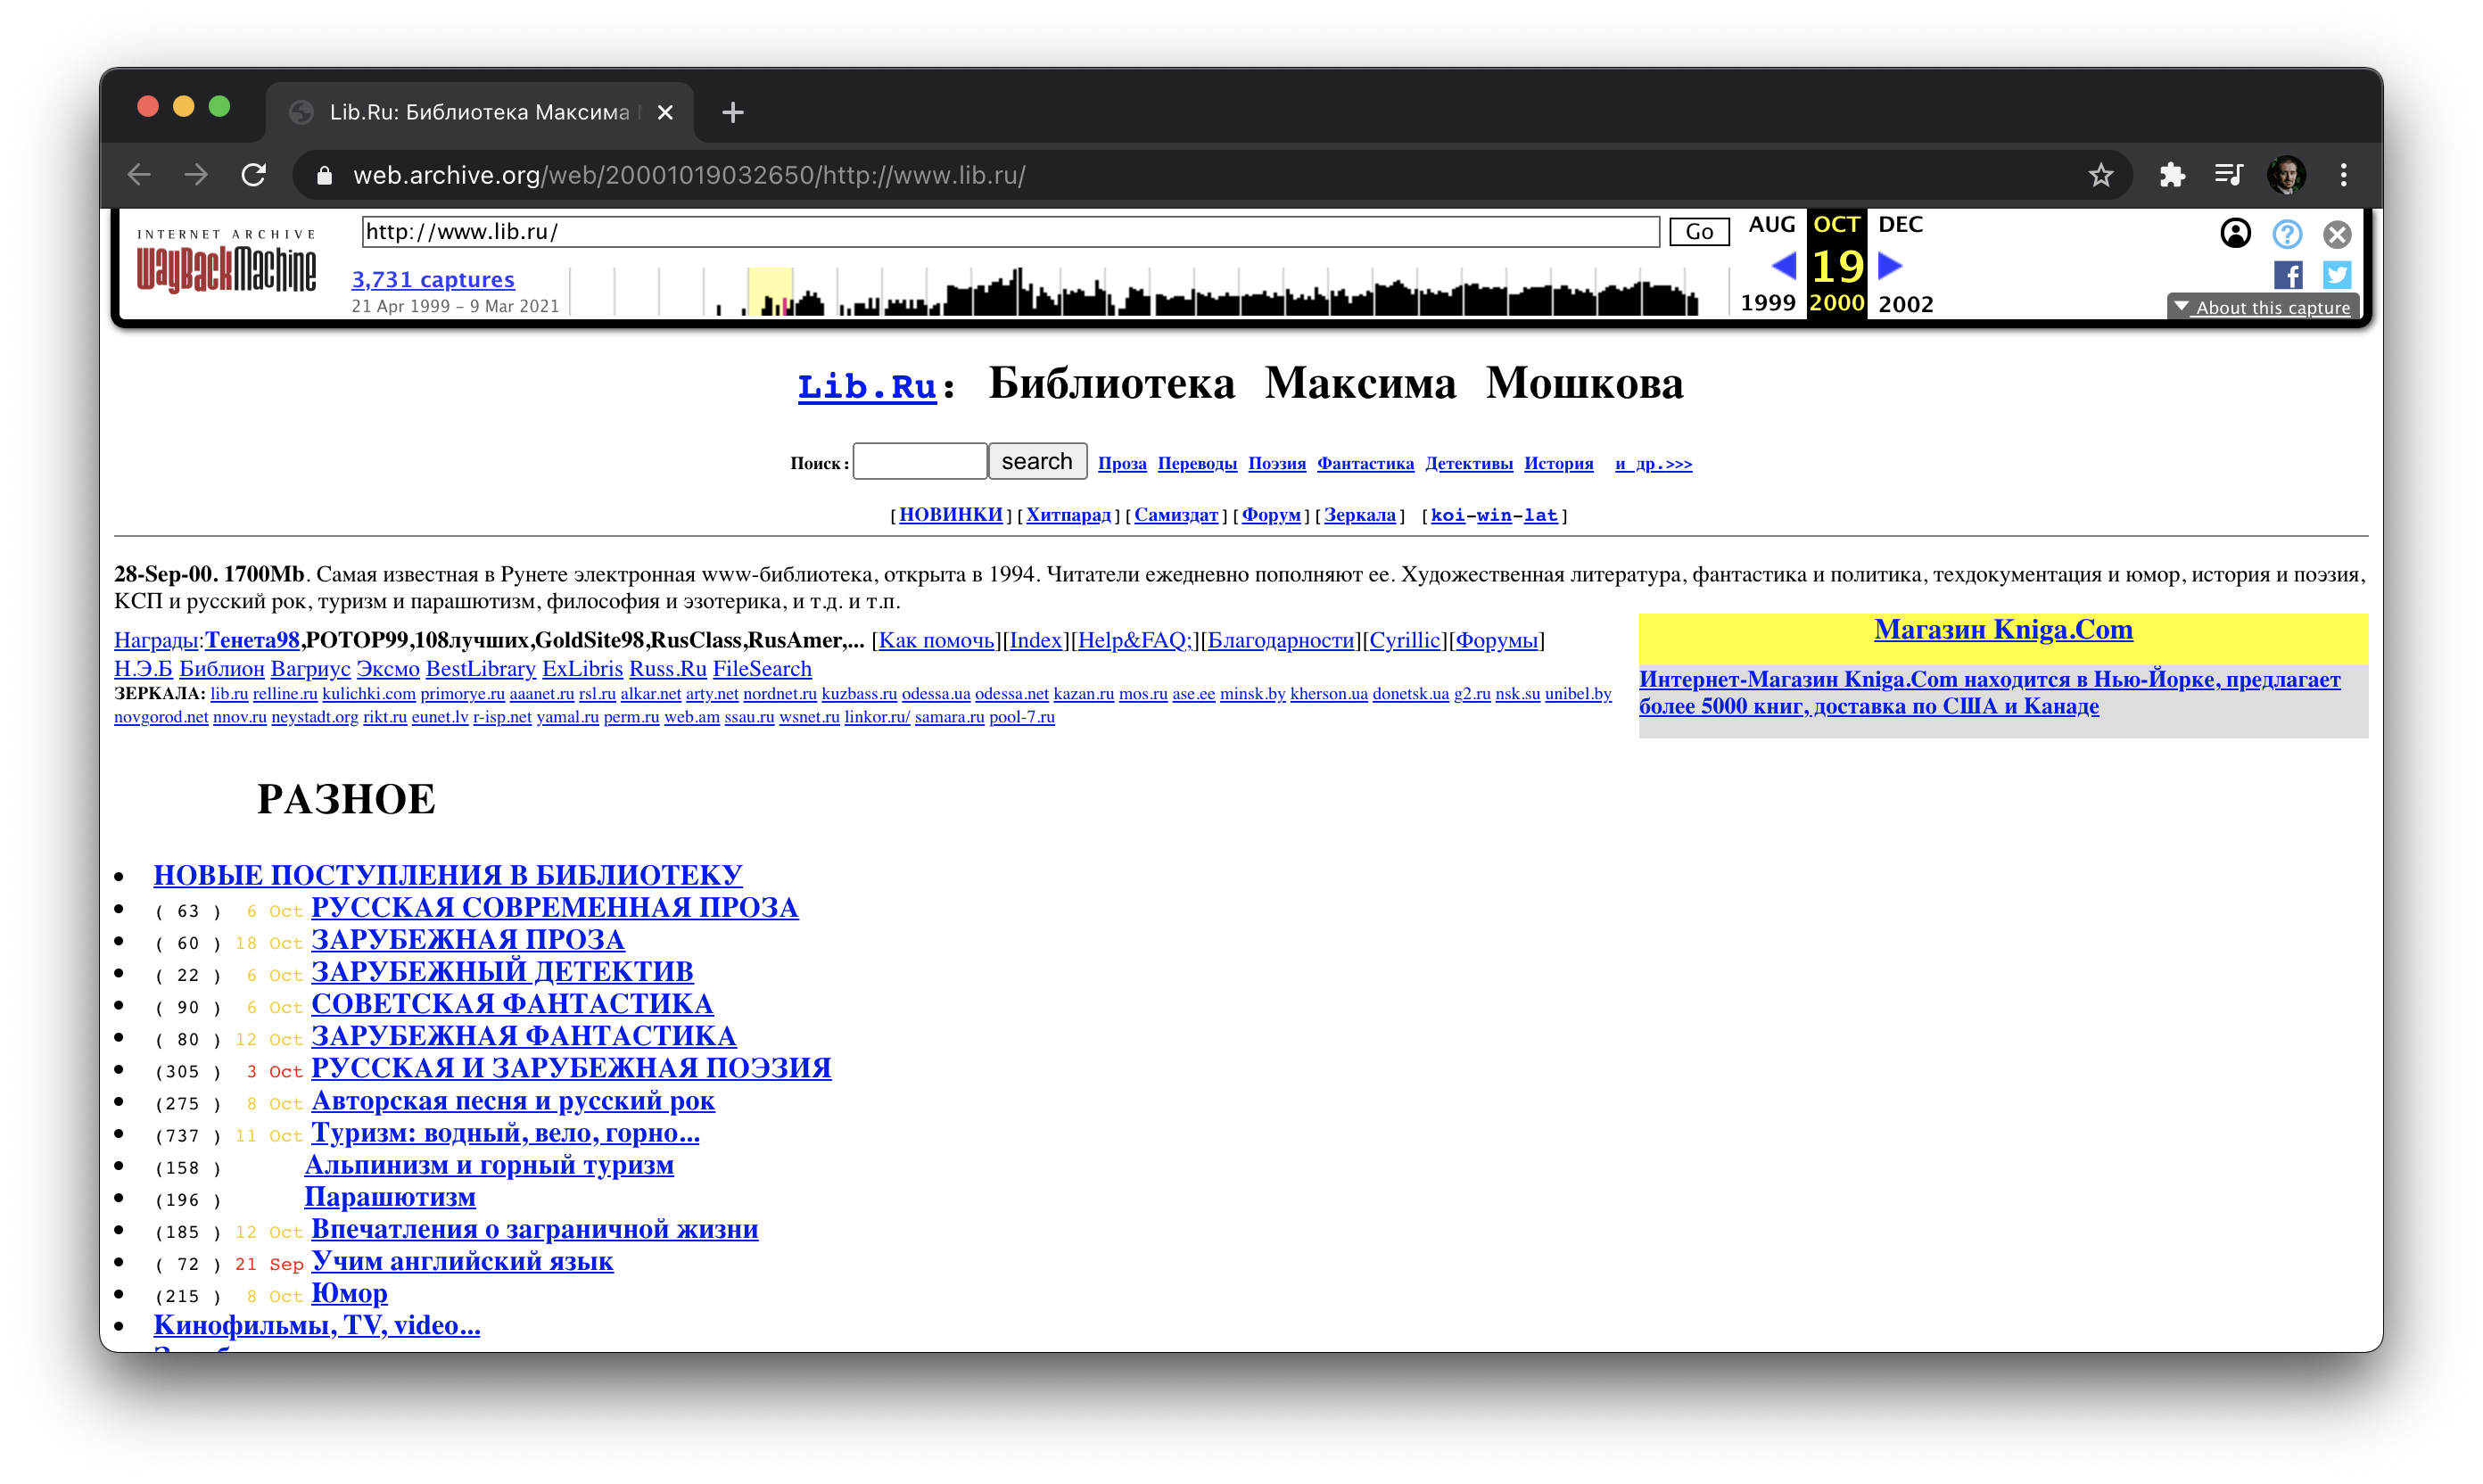Click the reload page icon
Viewport: 2483px width, 1484px height.
click(254, 173)
